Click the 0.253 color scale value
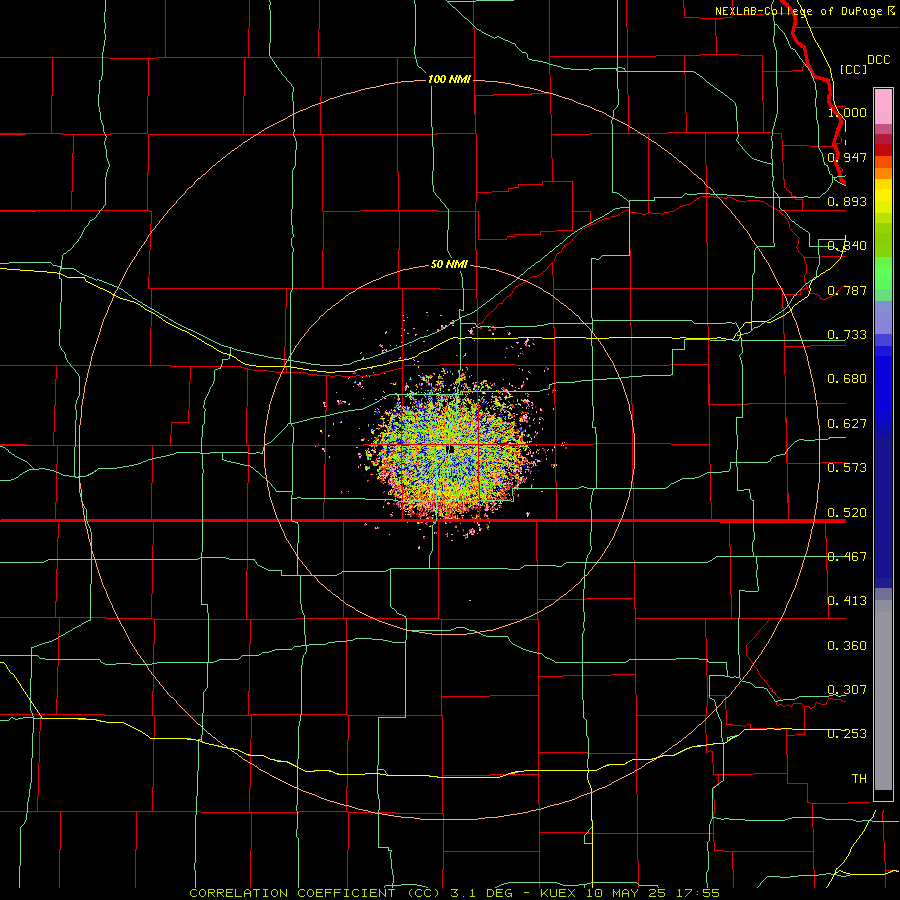 pos(847,734)
